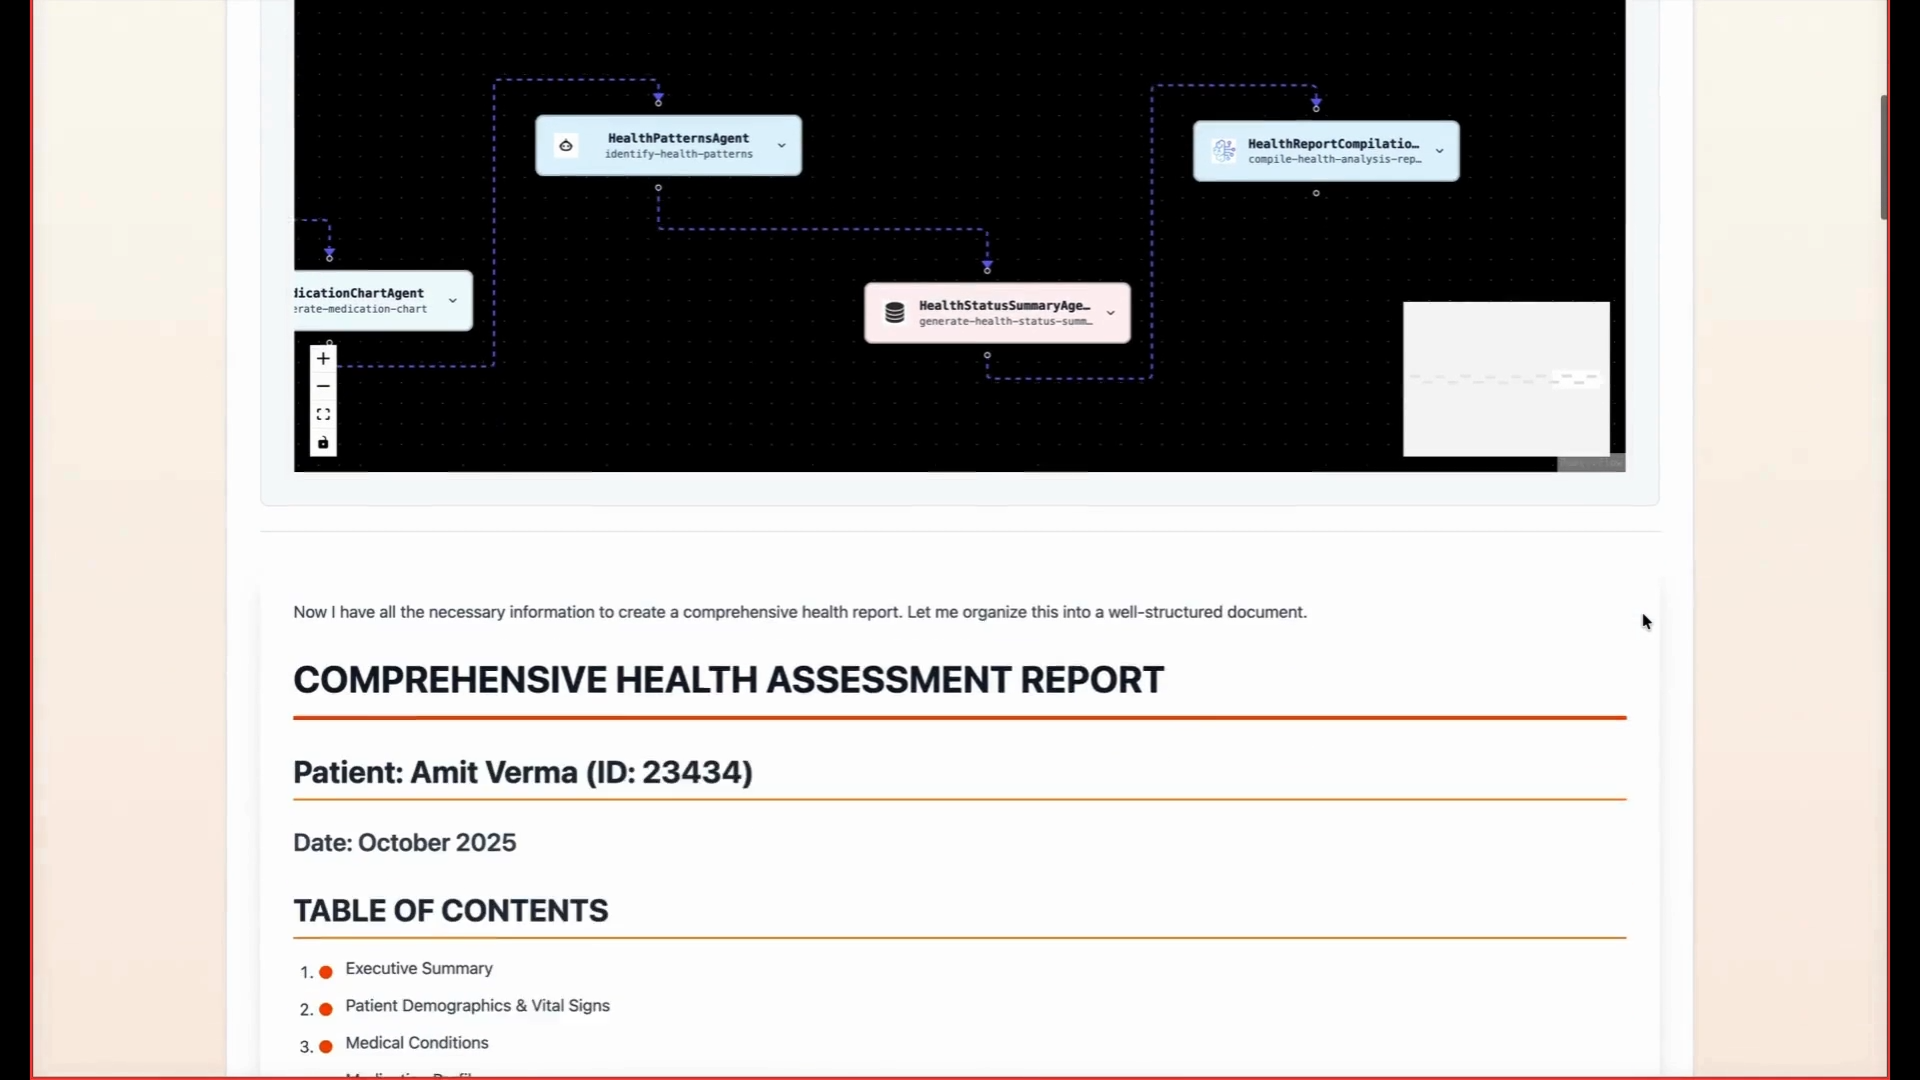
Task: Expand the HealthStatusSummaryAgent node chevron
Action: point(1111,313)
